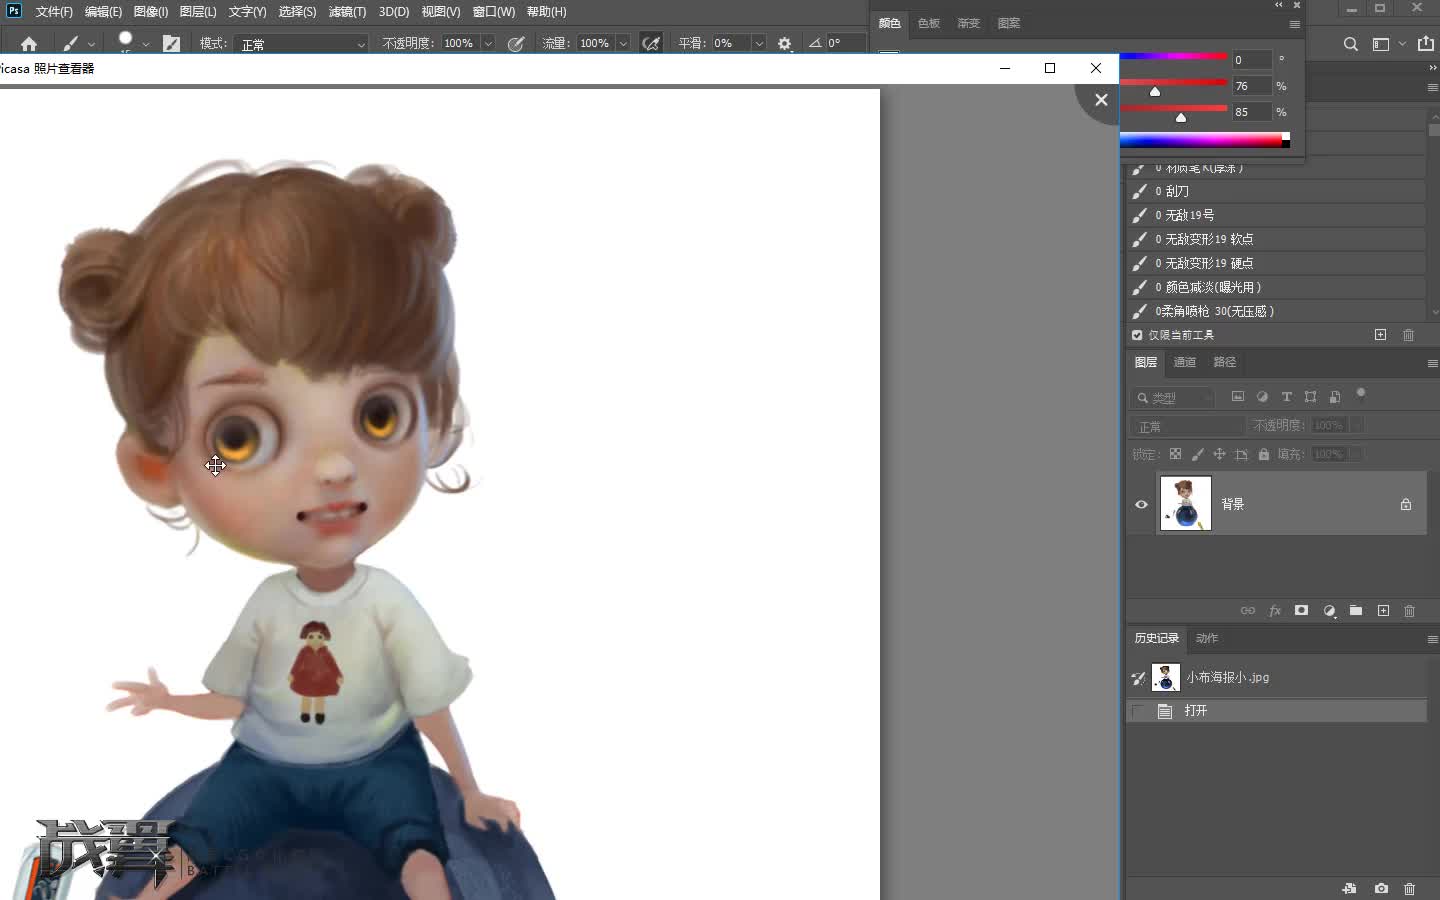
Task: Open the 滤镜(T) menu
Action: 347,12
